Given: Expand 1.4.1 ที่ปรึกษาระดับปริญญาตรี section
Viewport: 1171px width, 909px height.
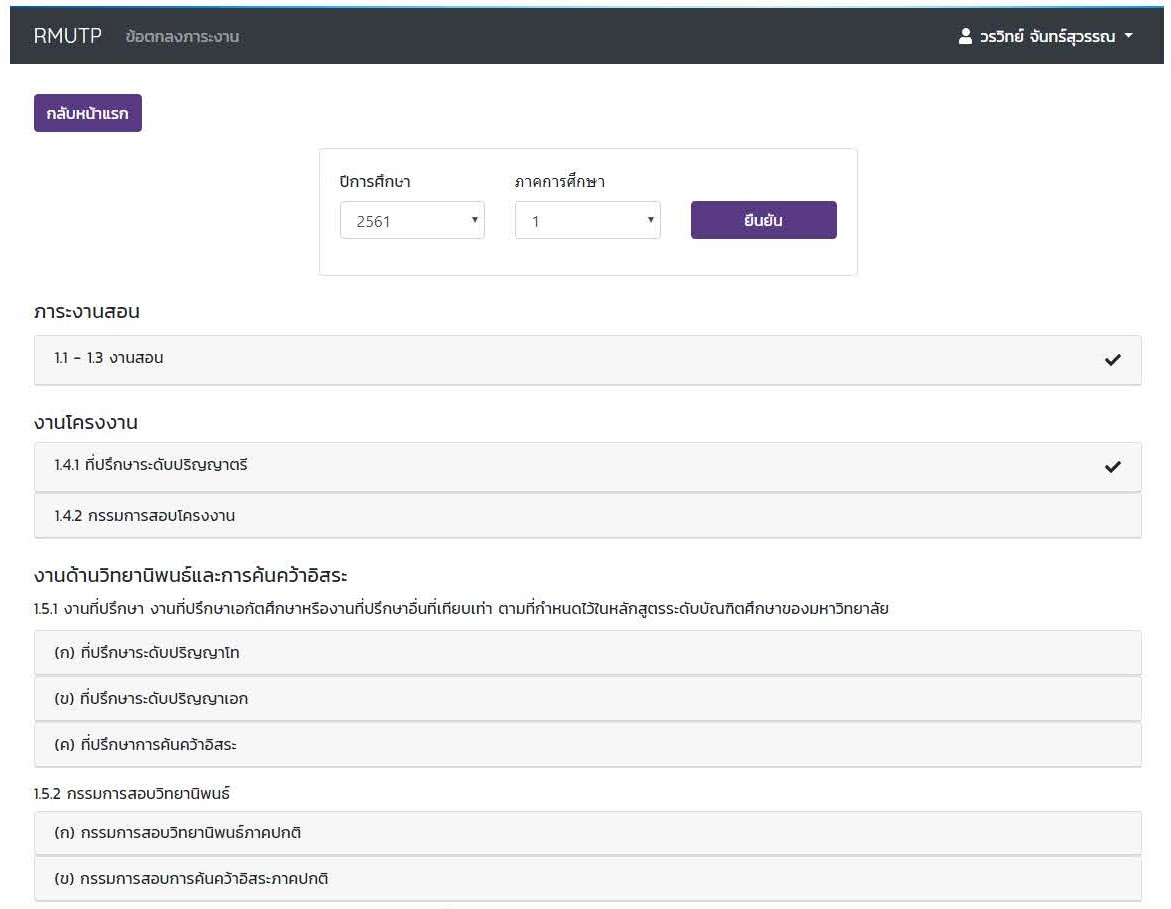Looking at the screenshot, I should coord(151,465).
